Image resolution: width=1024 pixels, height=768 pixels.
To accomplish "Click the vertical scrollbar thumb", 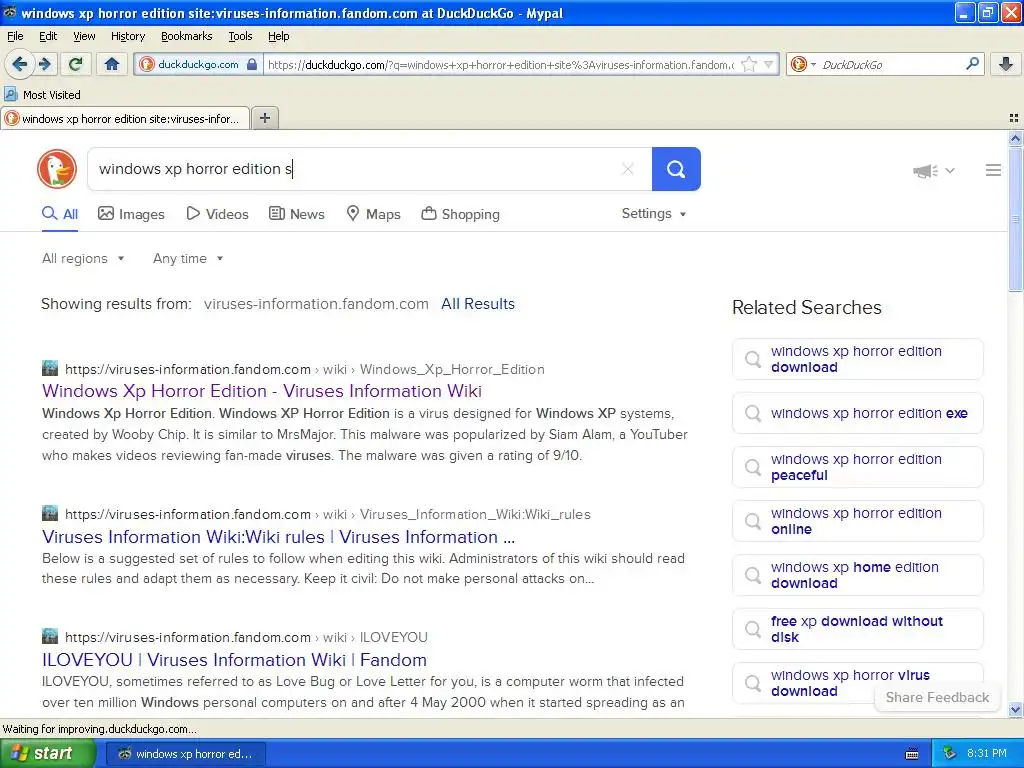I will (x=1015, y=219).
